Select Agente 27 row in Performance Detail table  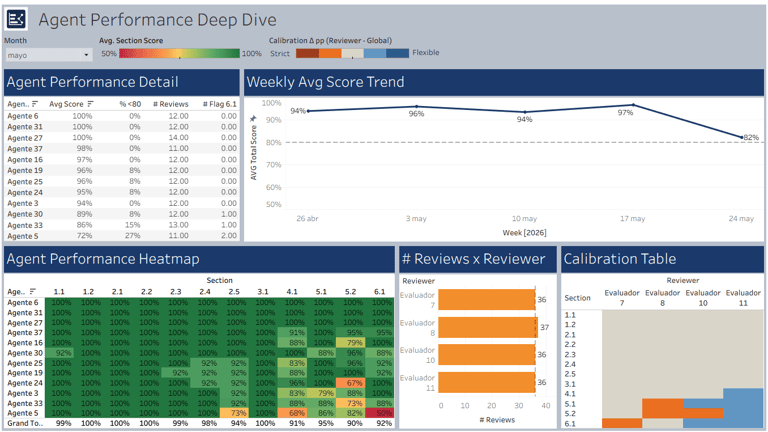point(122,138)
